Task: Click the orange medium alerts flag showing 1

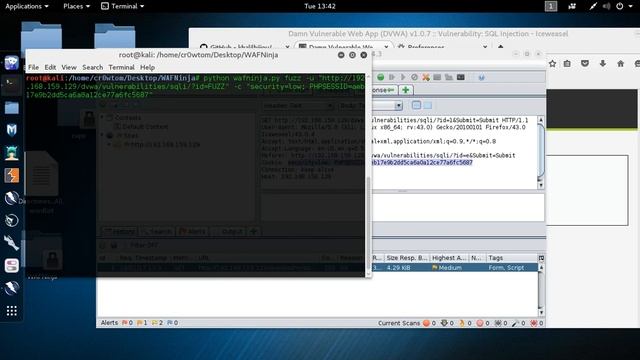Action: click(140, 322)
